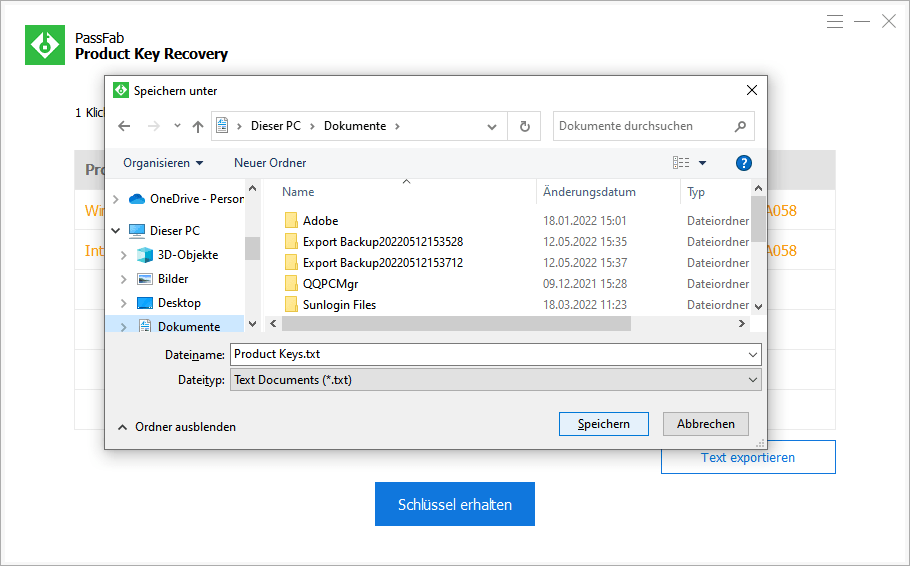910x566 pixels.
Task: Click the Abbrechen button
Action: 706,424
